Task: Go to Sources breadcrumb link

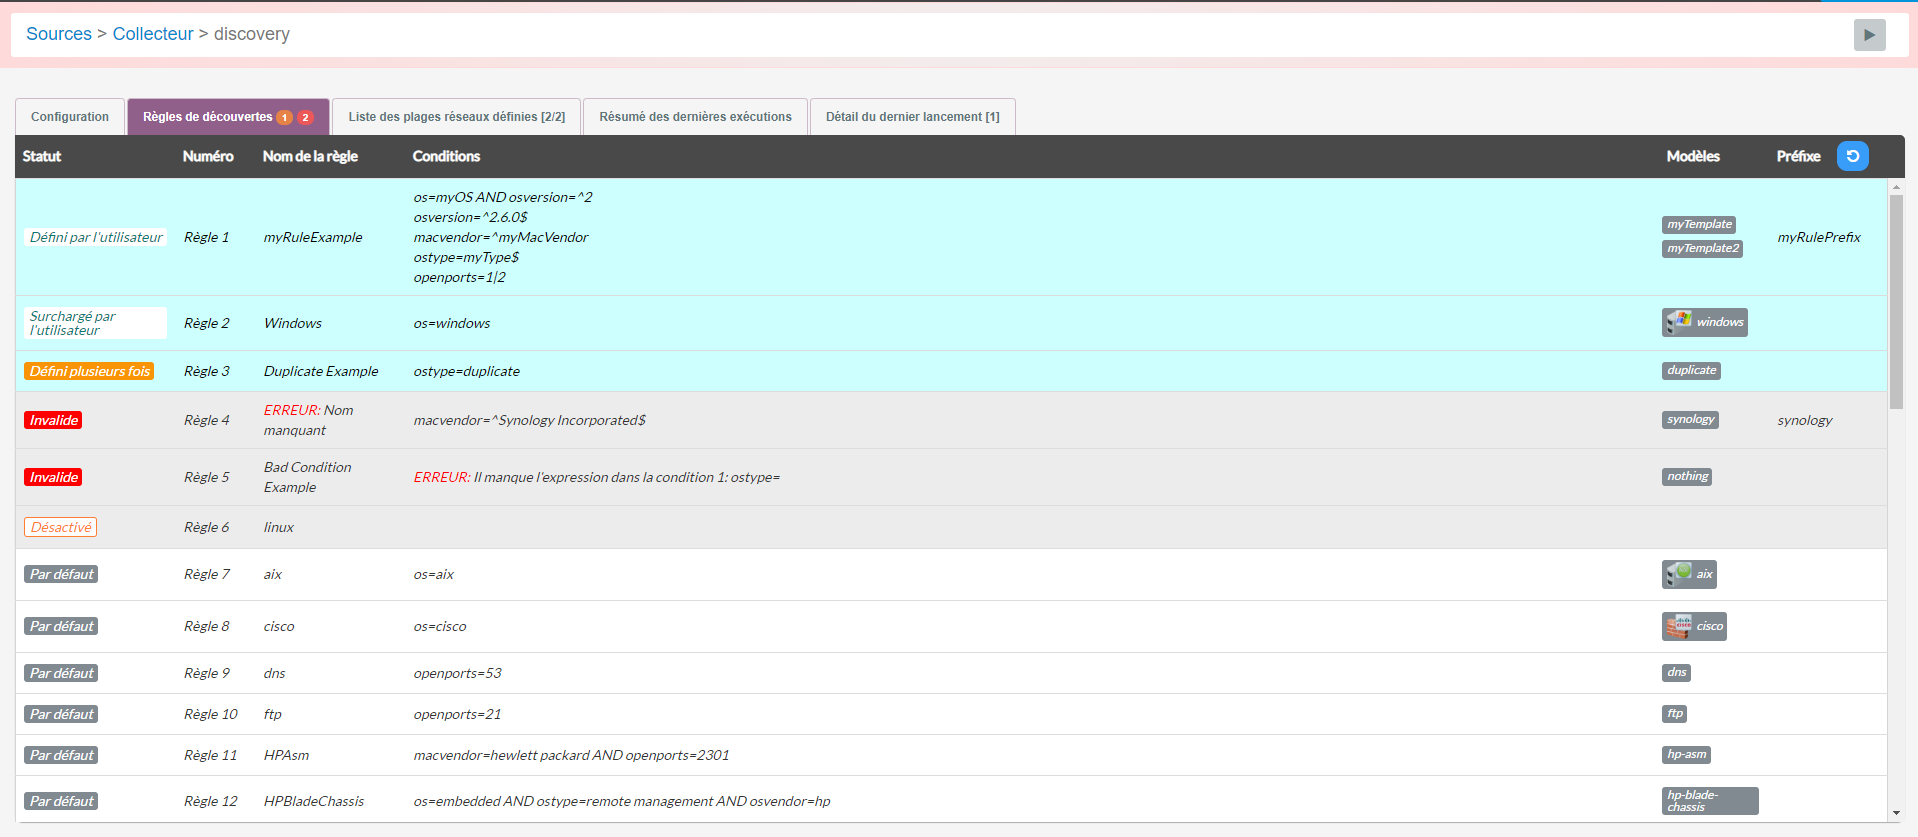Action: (59, 34)
